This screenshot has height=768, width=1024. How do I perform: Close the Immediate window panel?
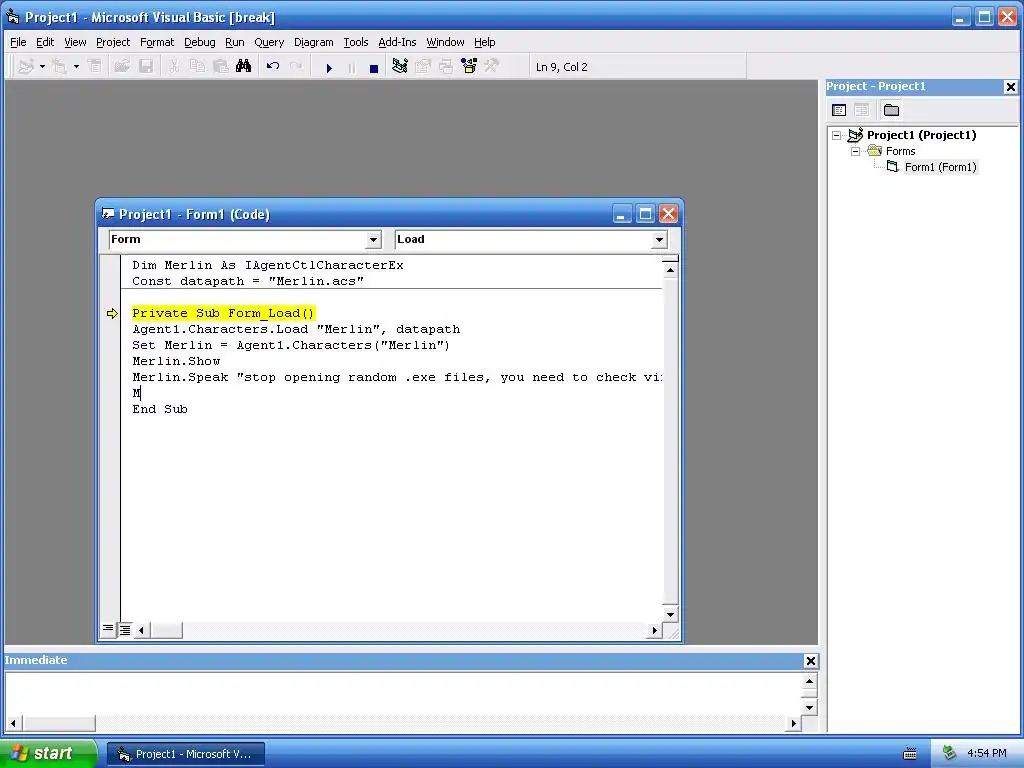point(810,661)
